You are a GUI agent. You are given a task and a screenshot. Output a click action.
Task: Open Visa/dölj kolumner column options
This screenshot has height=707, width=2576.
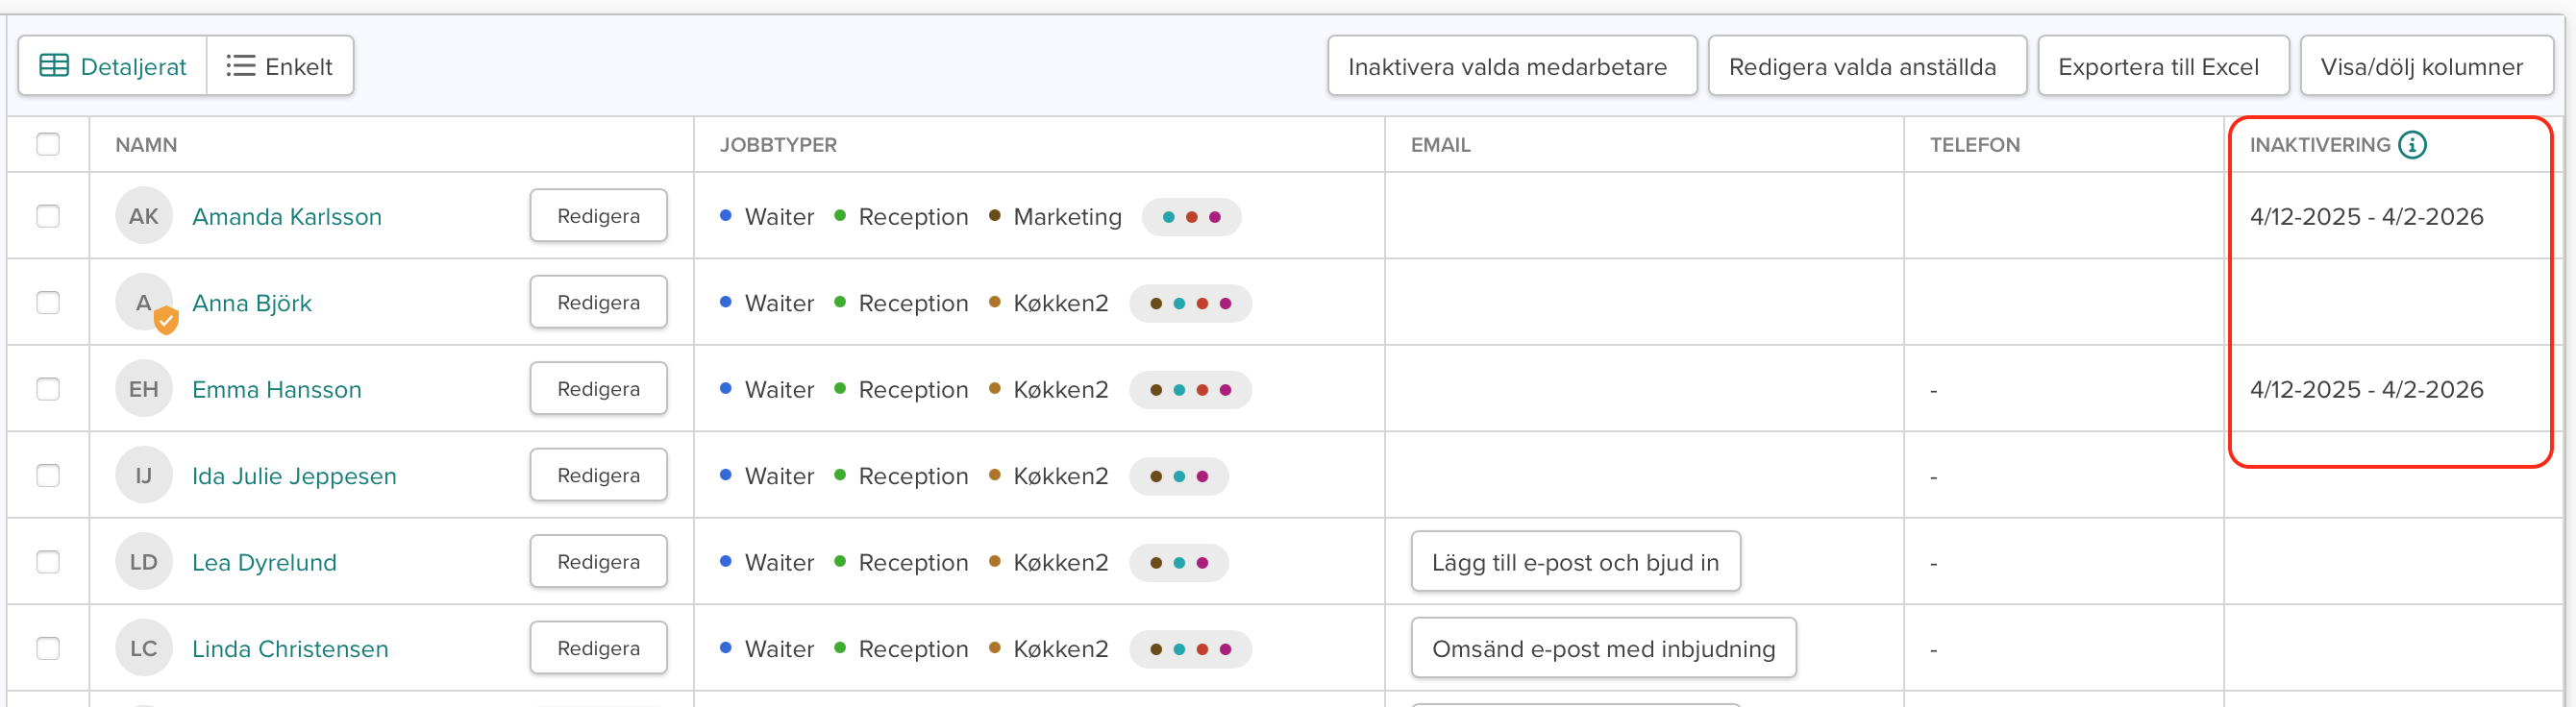[2422, 67]
